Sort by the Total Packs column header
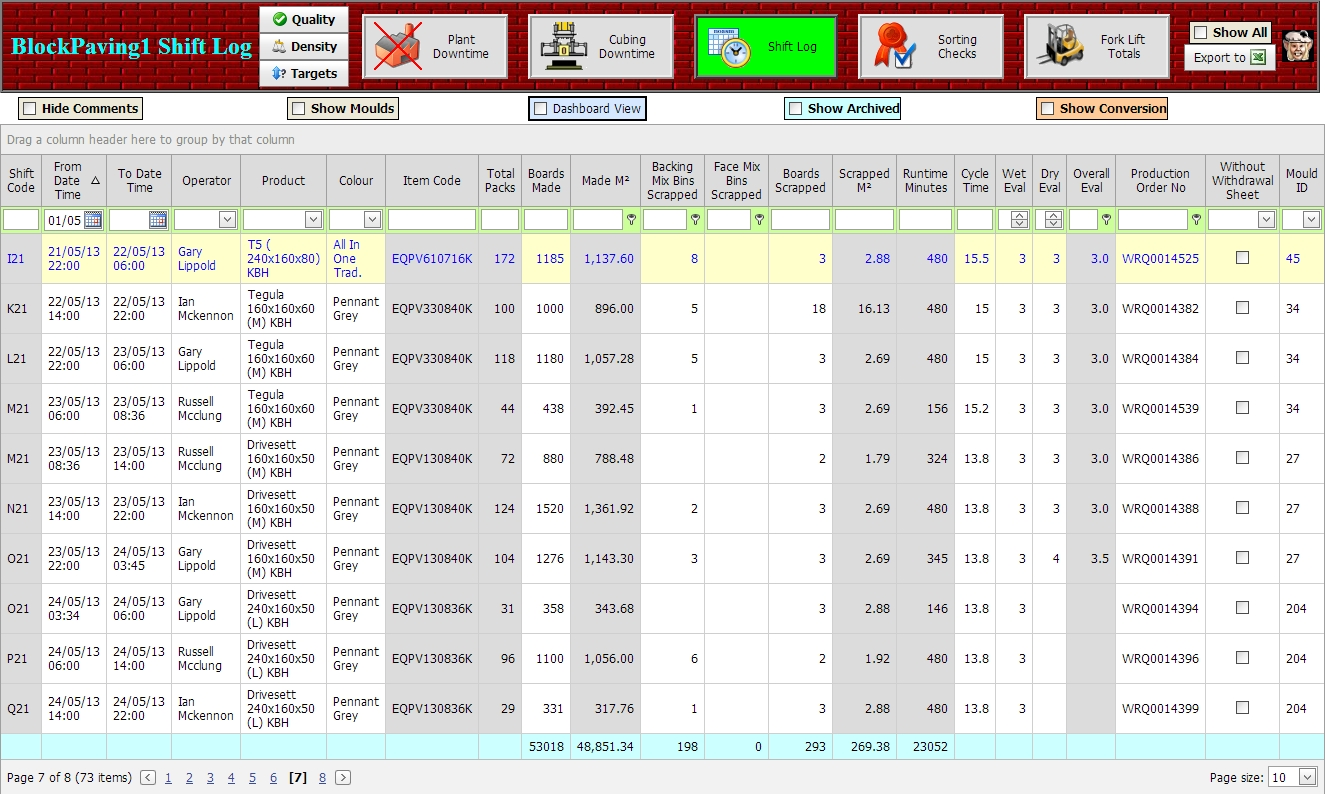The width and height of the screenshot is (1325, 794). point(500,180)
